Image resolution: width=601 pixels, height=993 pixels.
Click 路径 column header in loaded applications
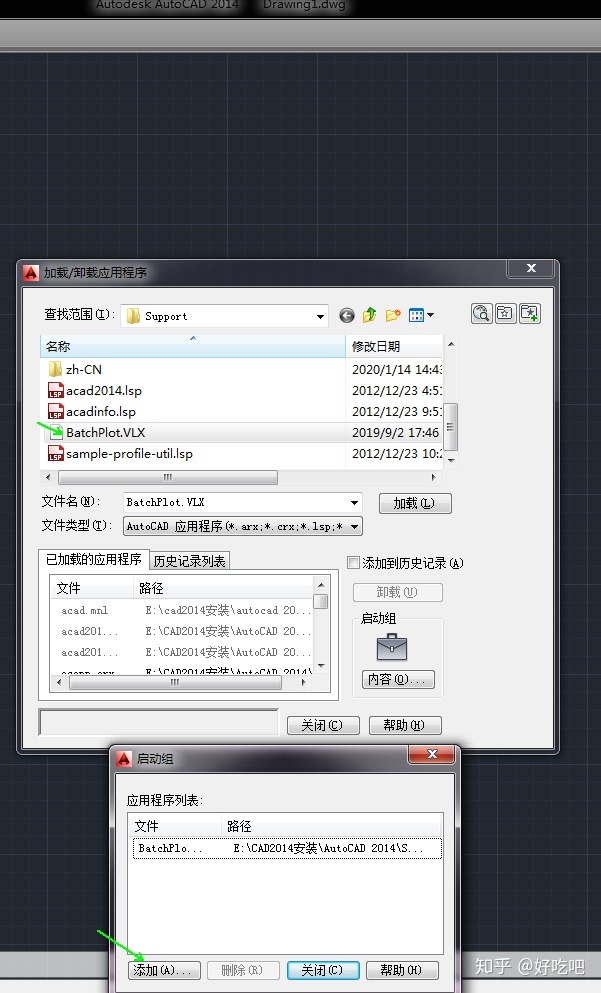223,588
